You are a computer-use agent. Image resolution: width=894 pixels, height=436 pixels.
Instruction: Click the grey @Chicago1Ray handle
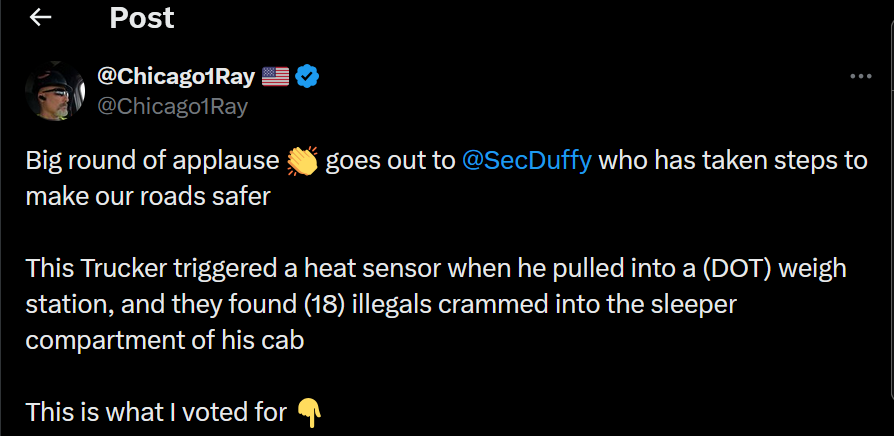pos(171,105)
